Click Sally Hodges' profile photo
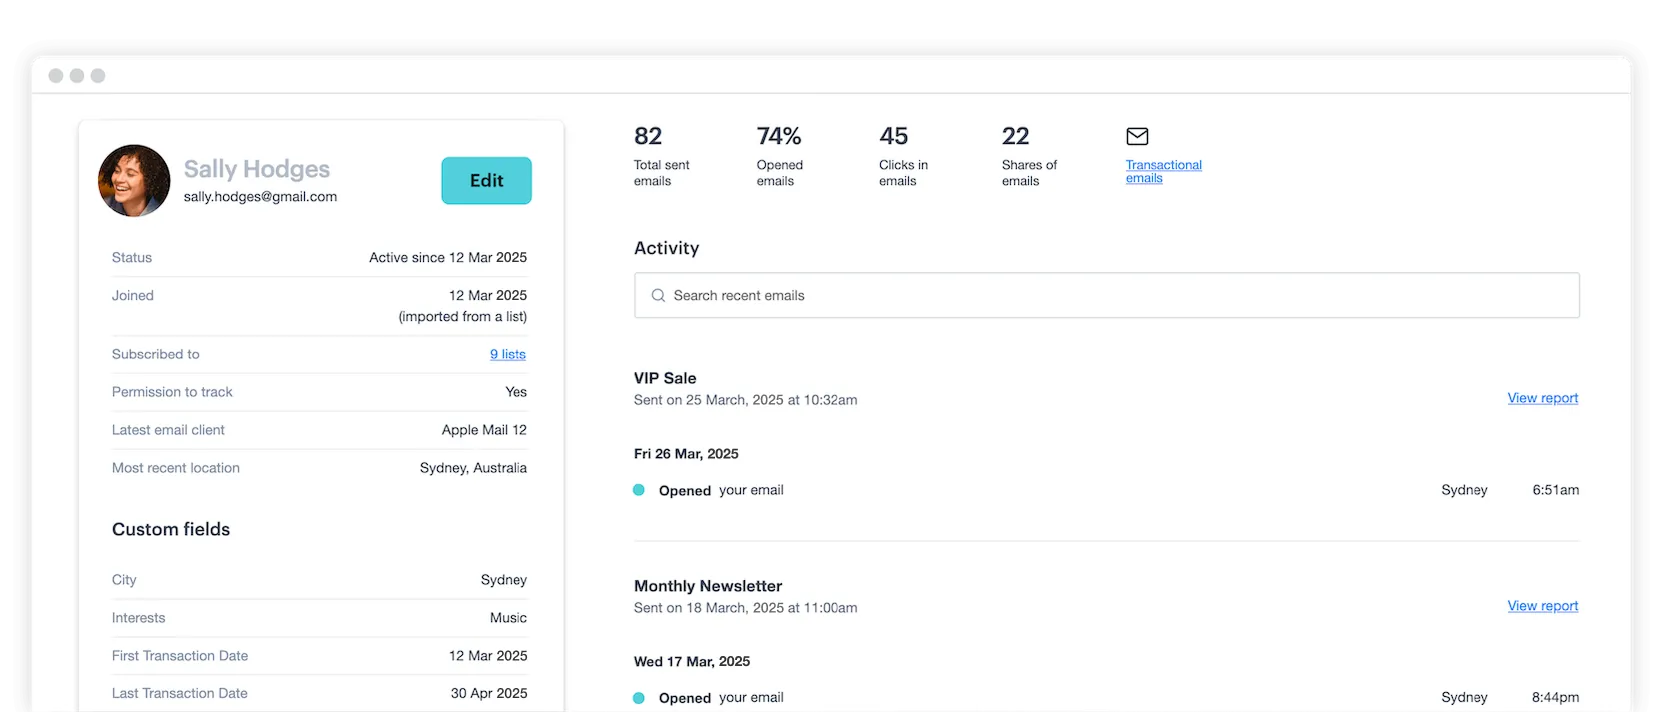This screenshot has height=712, width=1663. click(134, 181)
